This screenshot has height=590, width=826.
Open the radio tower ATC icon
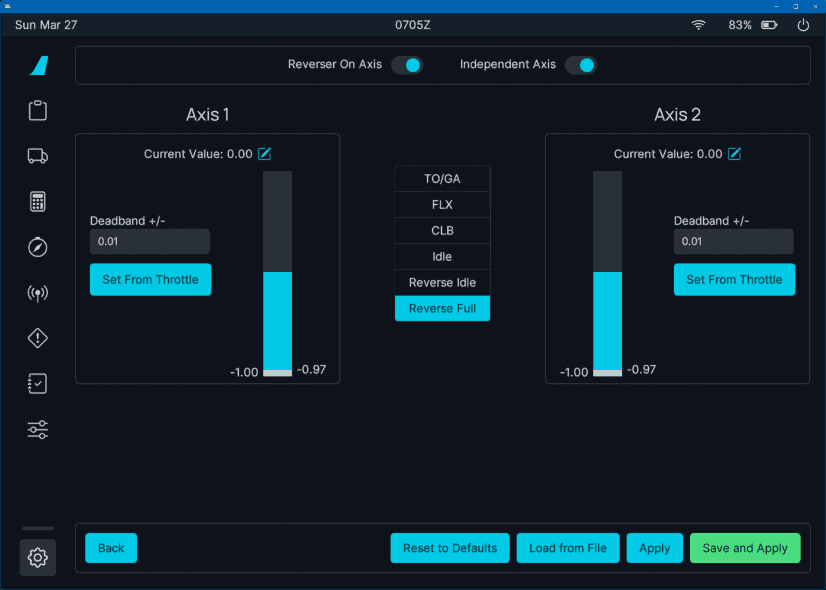pos(38,293)
